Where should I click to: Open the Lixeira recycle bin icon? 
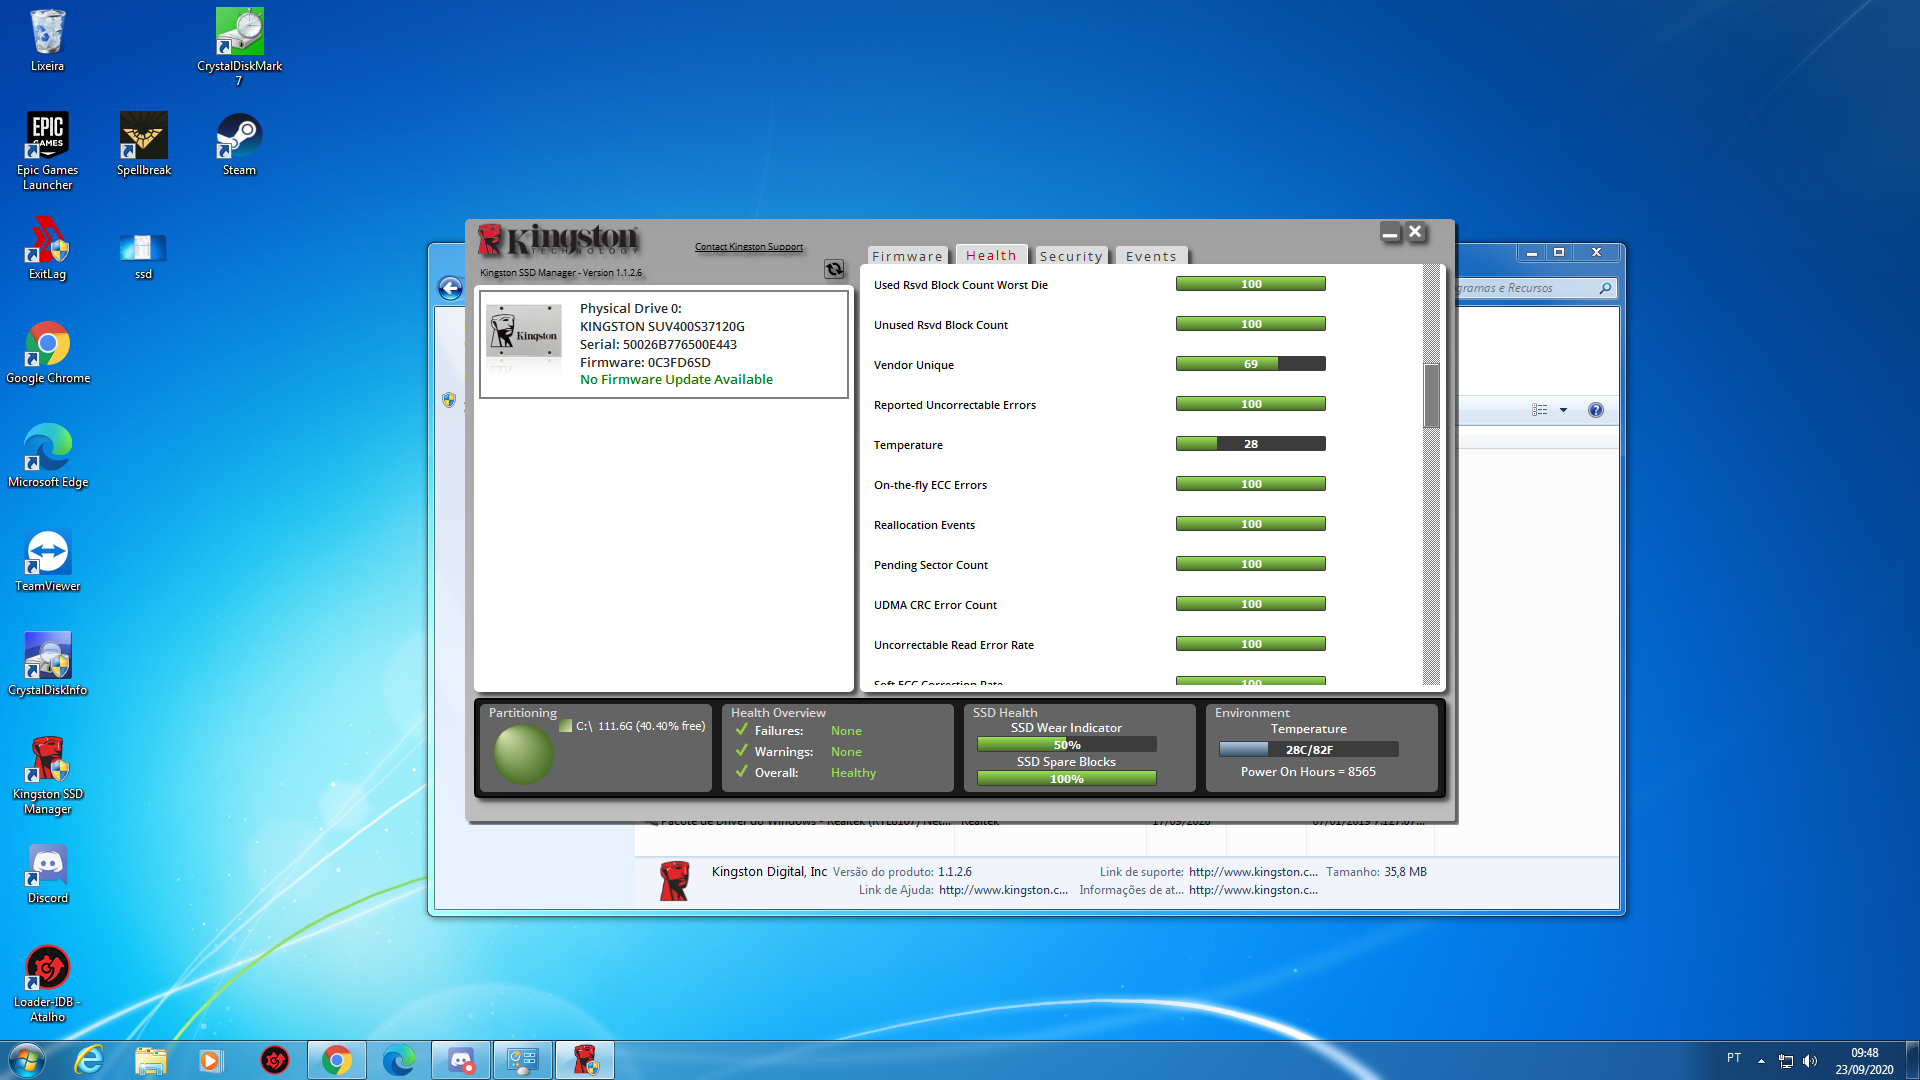(x=47, y=40)
